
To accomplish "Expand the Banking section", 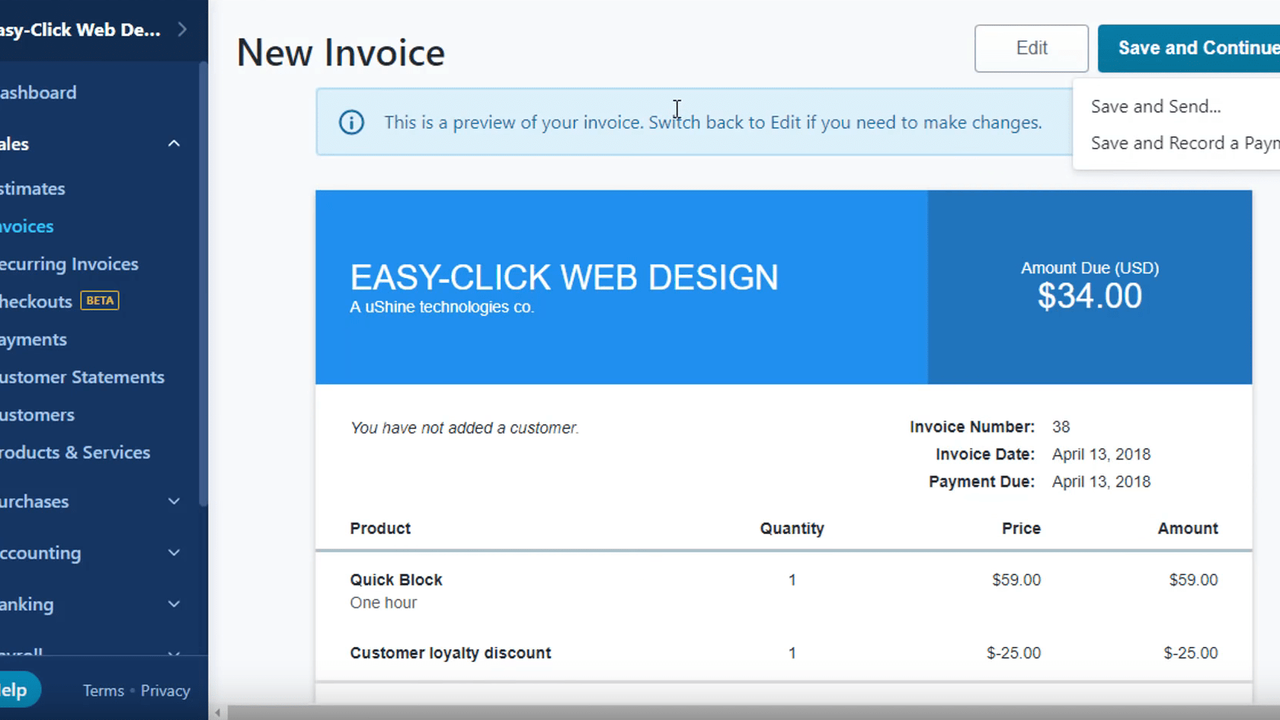I will click(173, 604).
